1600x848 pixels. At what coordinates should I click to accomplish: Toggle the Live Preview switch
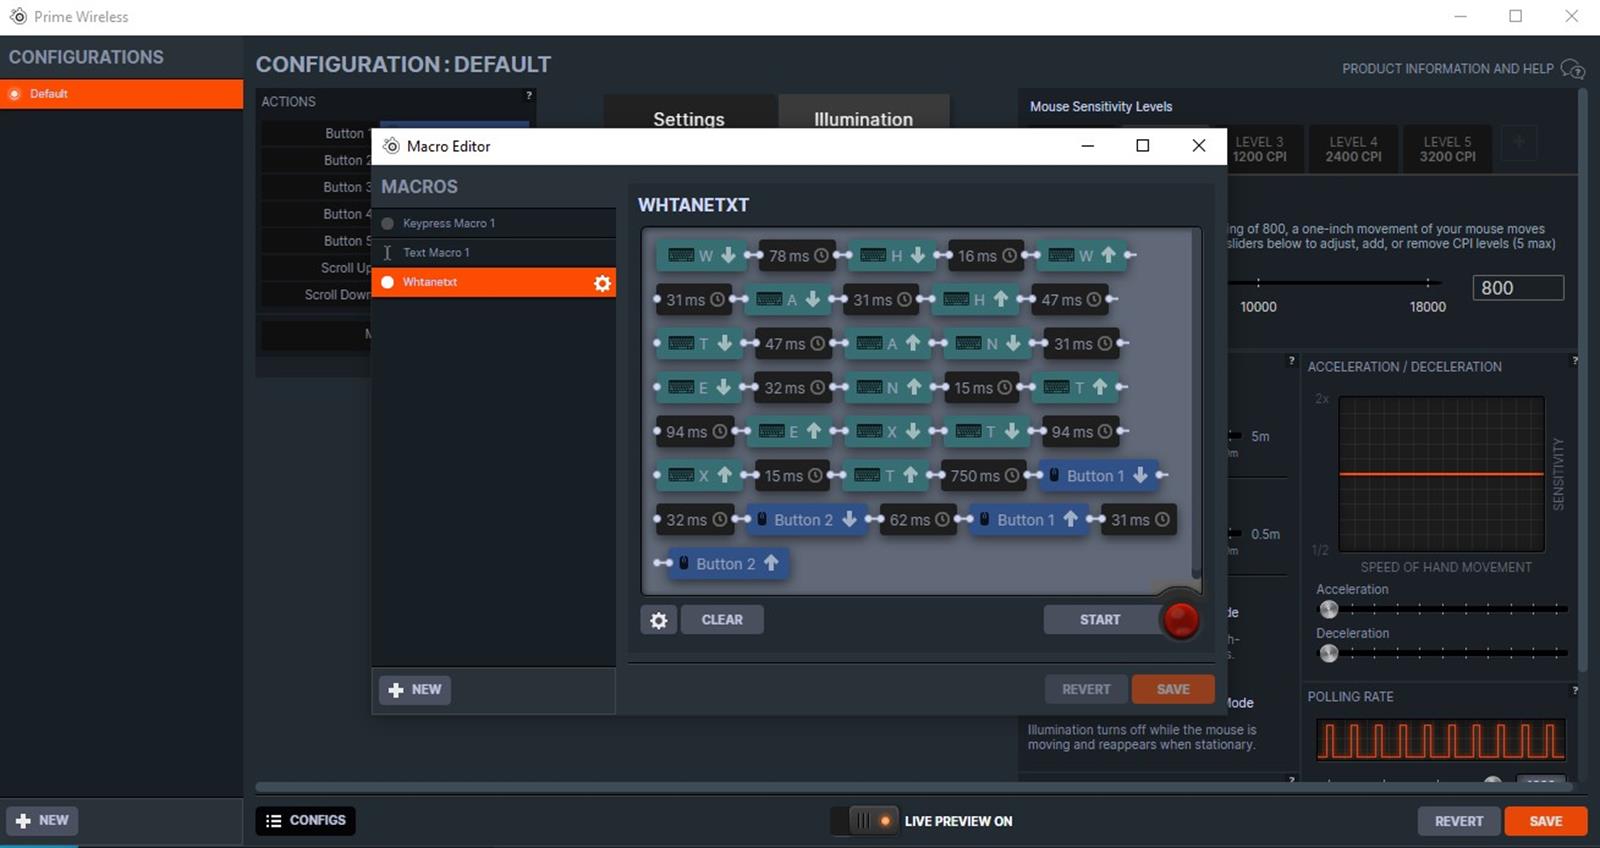[864, 821]
